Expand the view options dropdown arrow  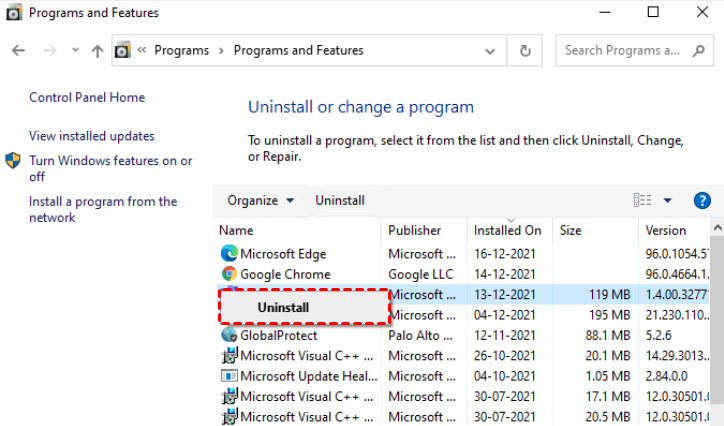pyautogui.click(x=667, y=200)
